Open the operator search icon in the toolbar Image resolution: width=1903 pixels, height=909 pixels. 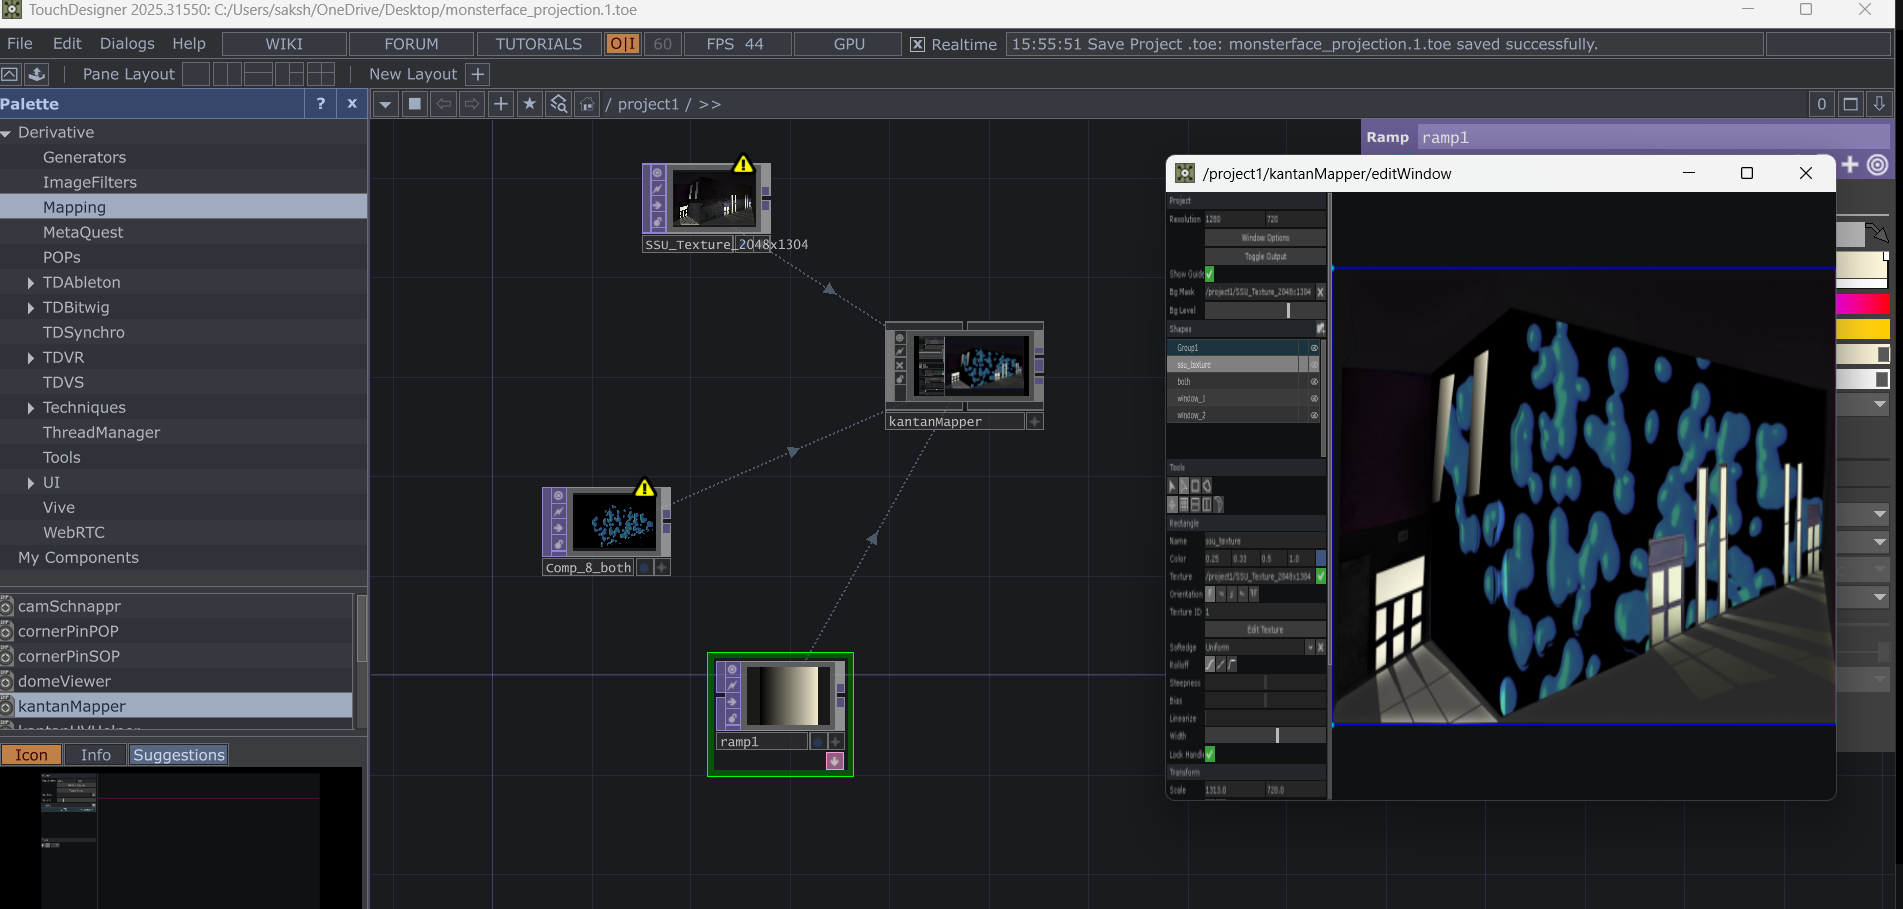(558, 104)
